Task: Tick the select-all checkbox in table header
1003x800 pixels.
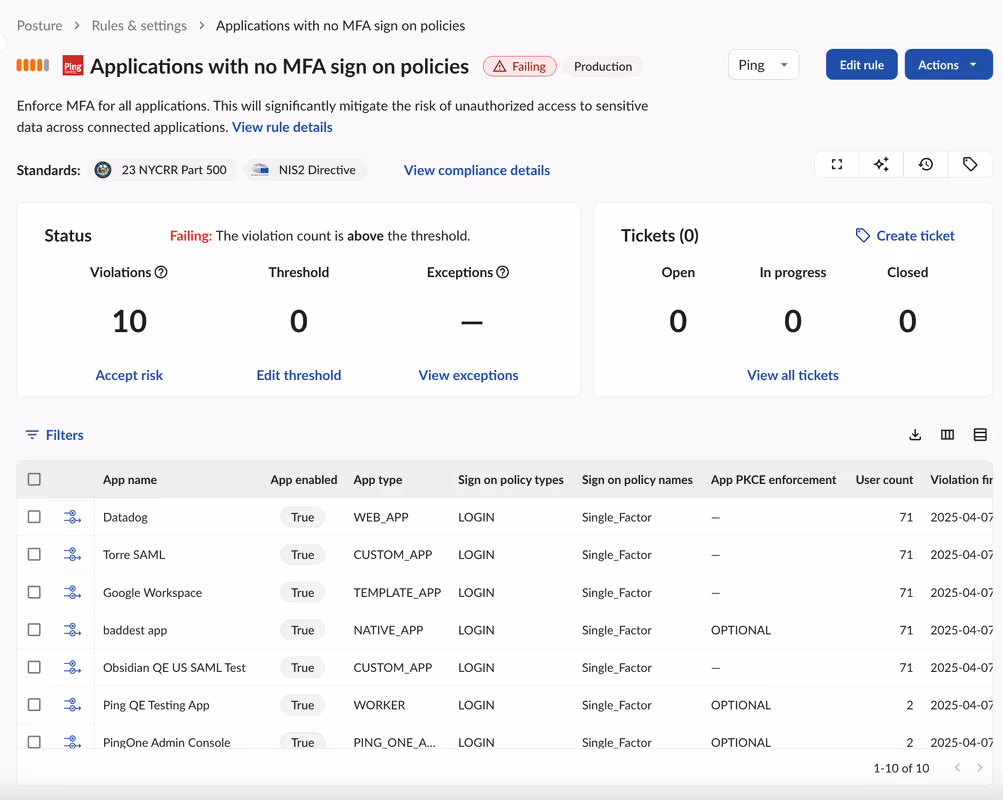Action: pyautogui.click(x=34, y=480)
